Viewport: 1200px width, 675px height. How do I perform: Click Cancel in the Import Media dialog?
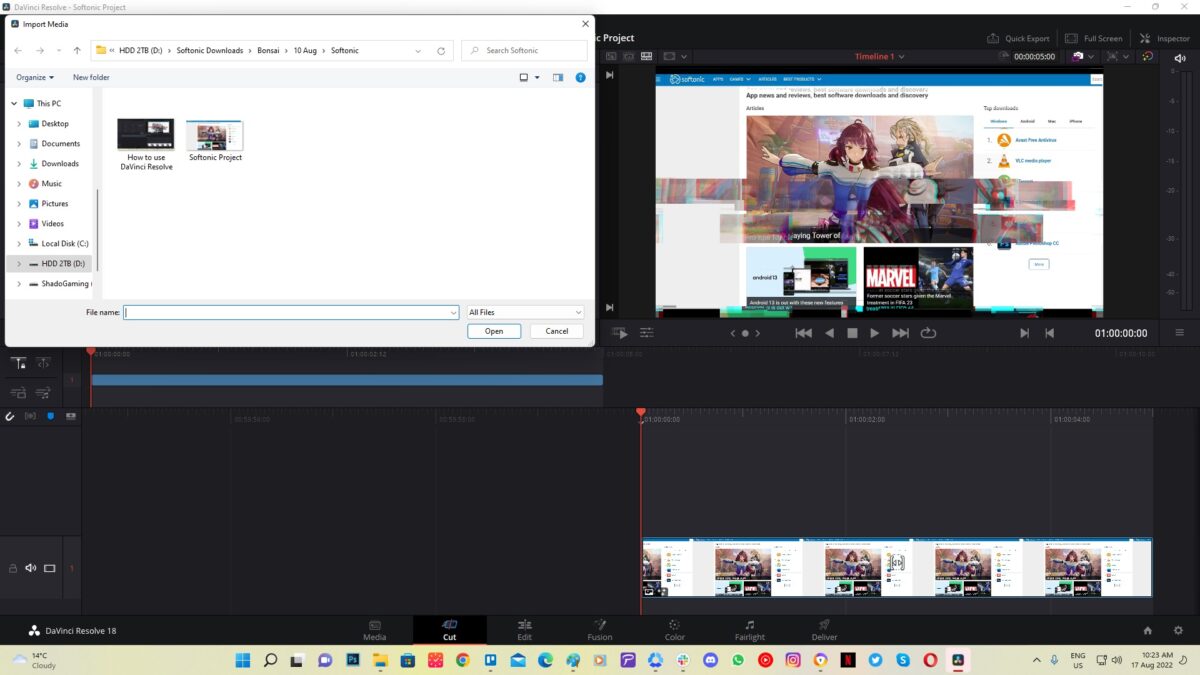pyautogui.click(x=557, y=331)
